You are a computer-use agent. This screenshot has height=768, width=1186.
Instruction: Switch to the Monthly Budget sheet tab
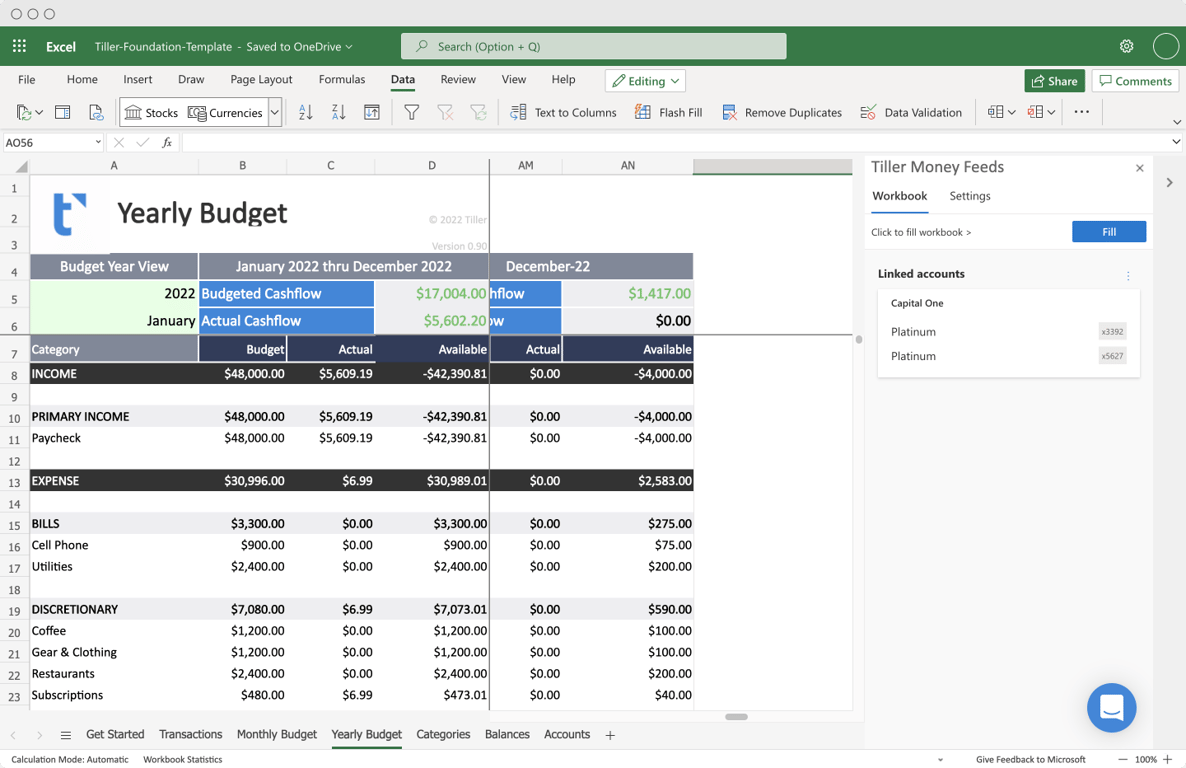[277, 734]
